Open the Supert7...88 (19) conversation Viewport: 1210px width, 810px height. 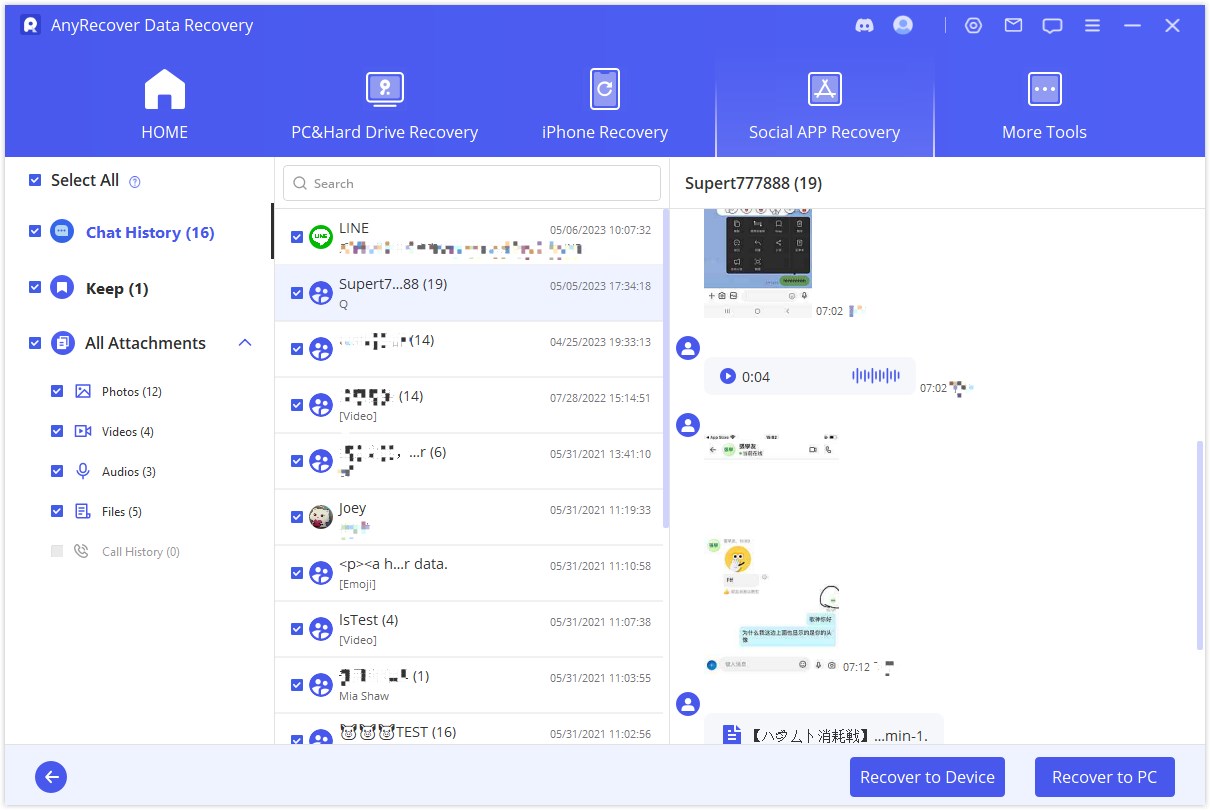468,293
